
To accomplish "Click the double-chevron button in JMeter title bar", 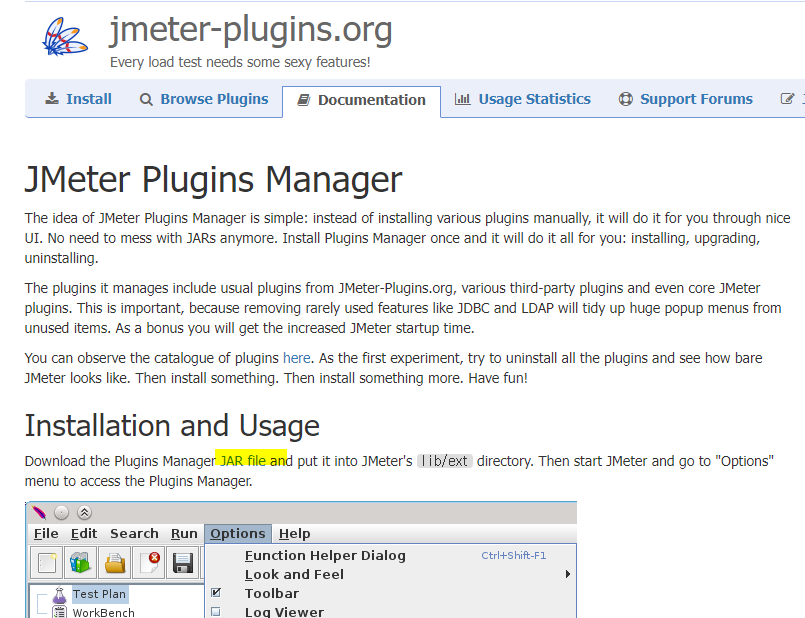I will (84, 512).
